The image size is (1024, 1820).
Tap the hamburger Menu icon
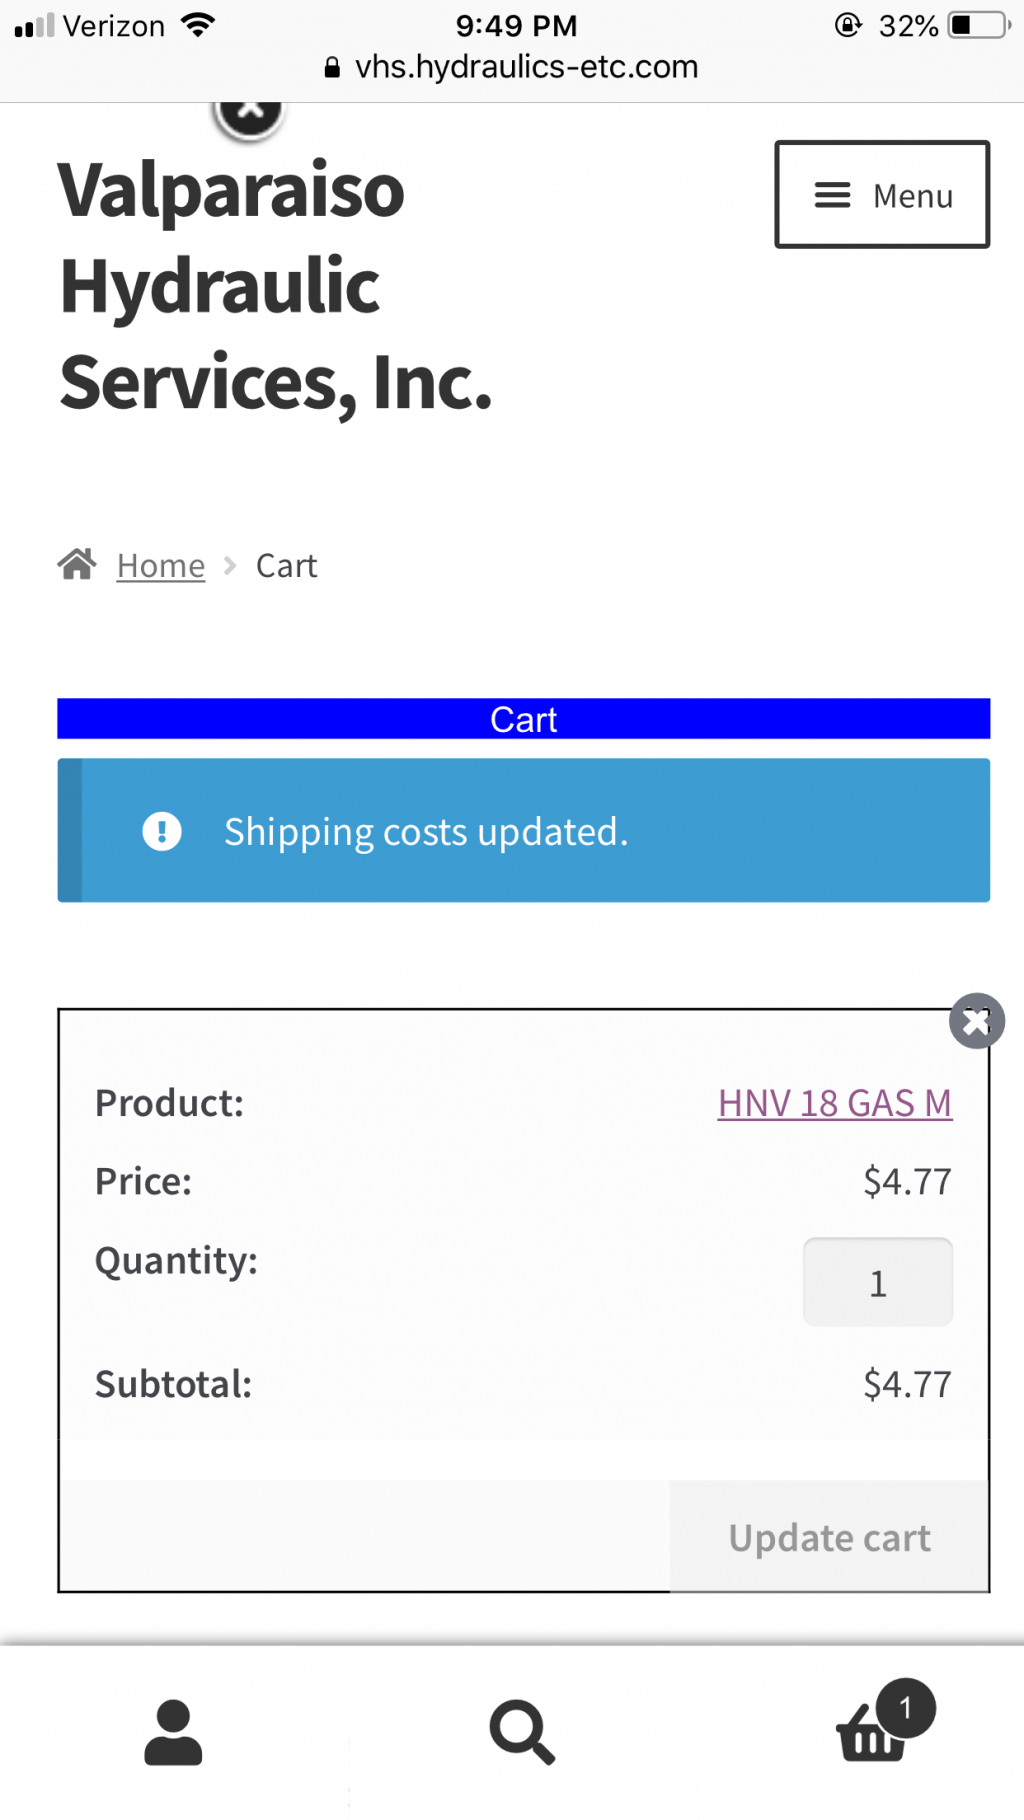click(x=832, y=195)
